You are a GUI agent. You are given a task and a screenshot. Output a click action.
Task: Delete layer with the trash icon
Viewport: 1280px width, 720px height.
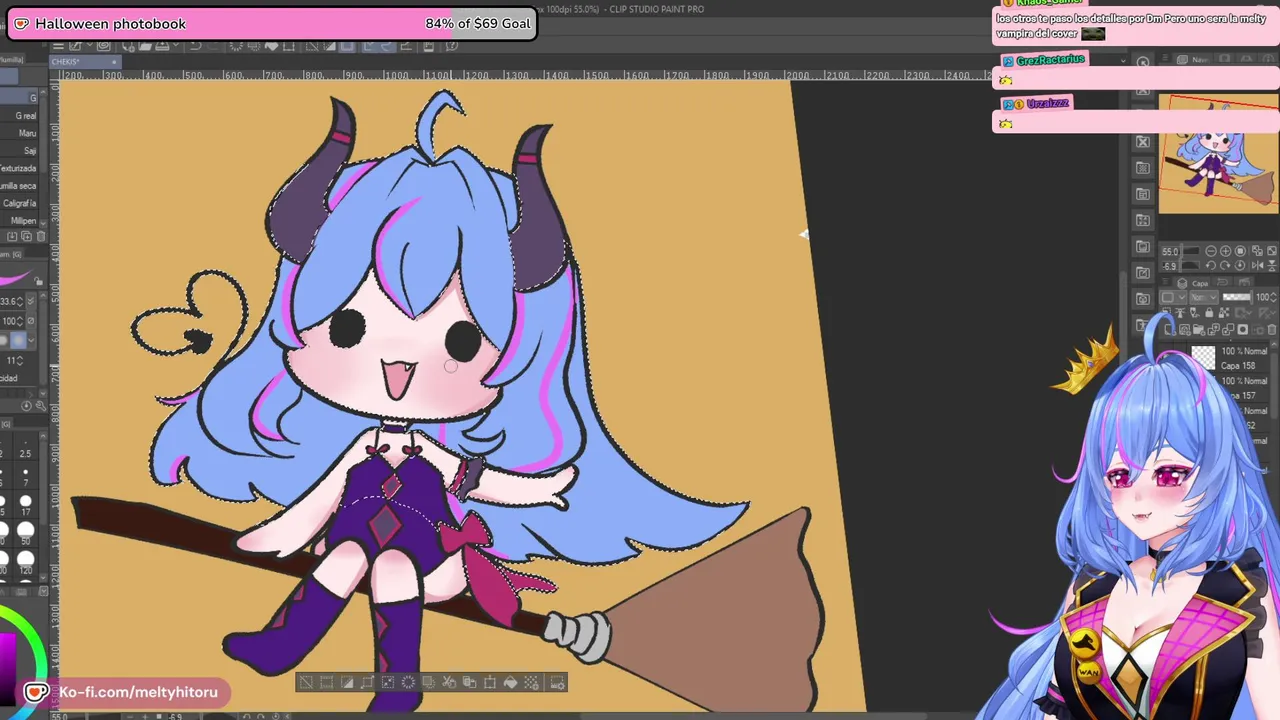1272,330
